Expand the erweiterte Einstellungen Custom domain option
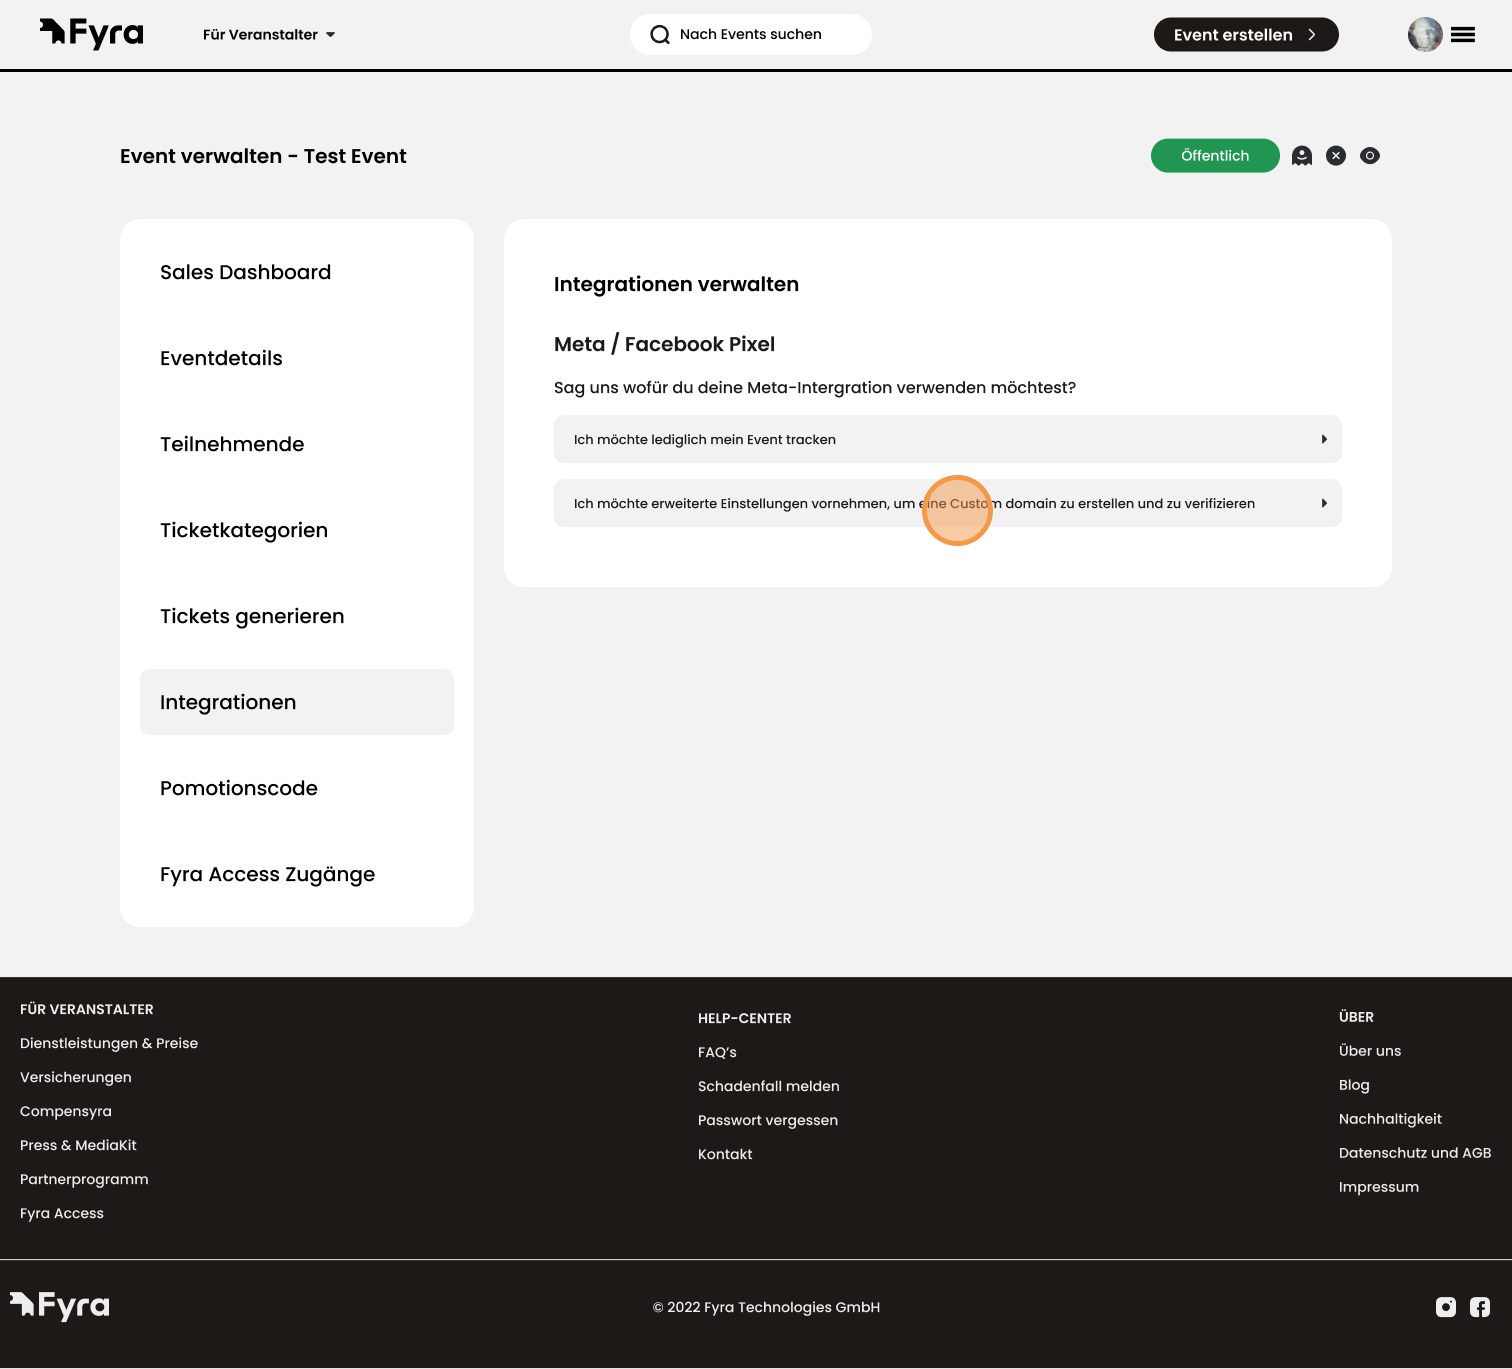 [948, 503]
